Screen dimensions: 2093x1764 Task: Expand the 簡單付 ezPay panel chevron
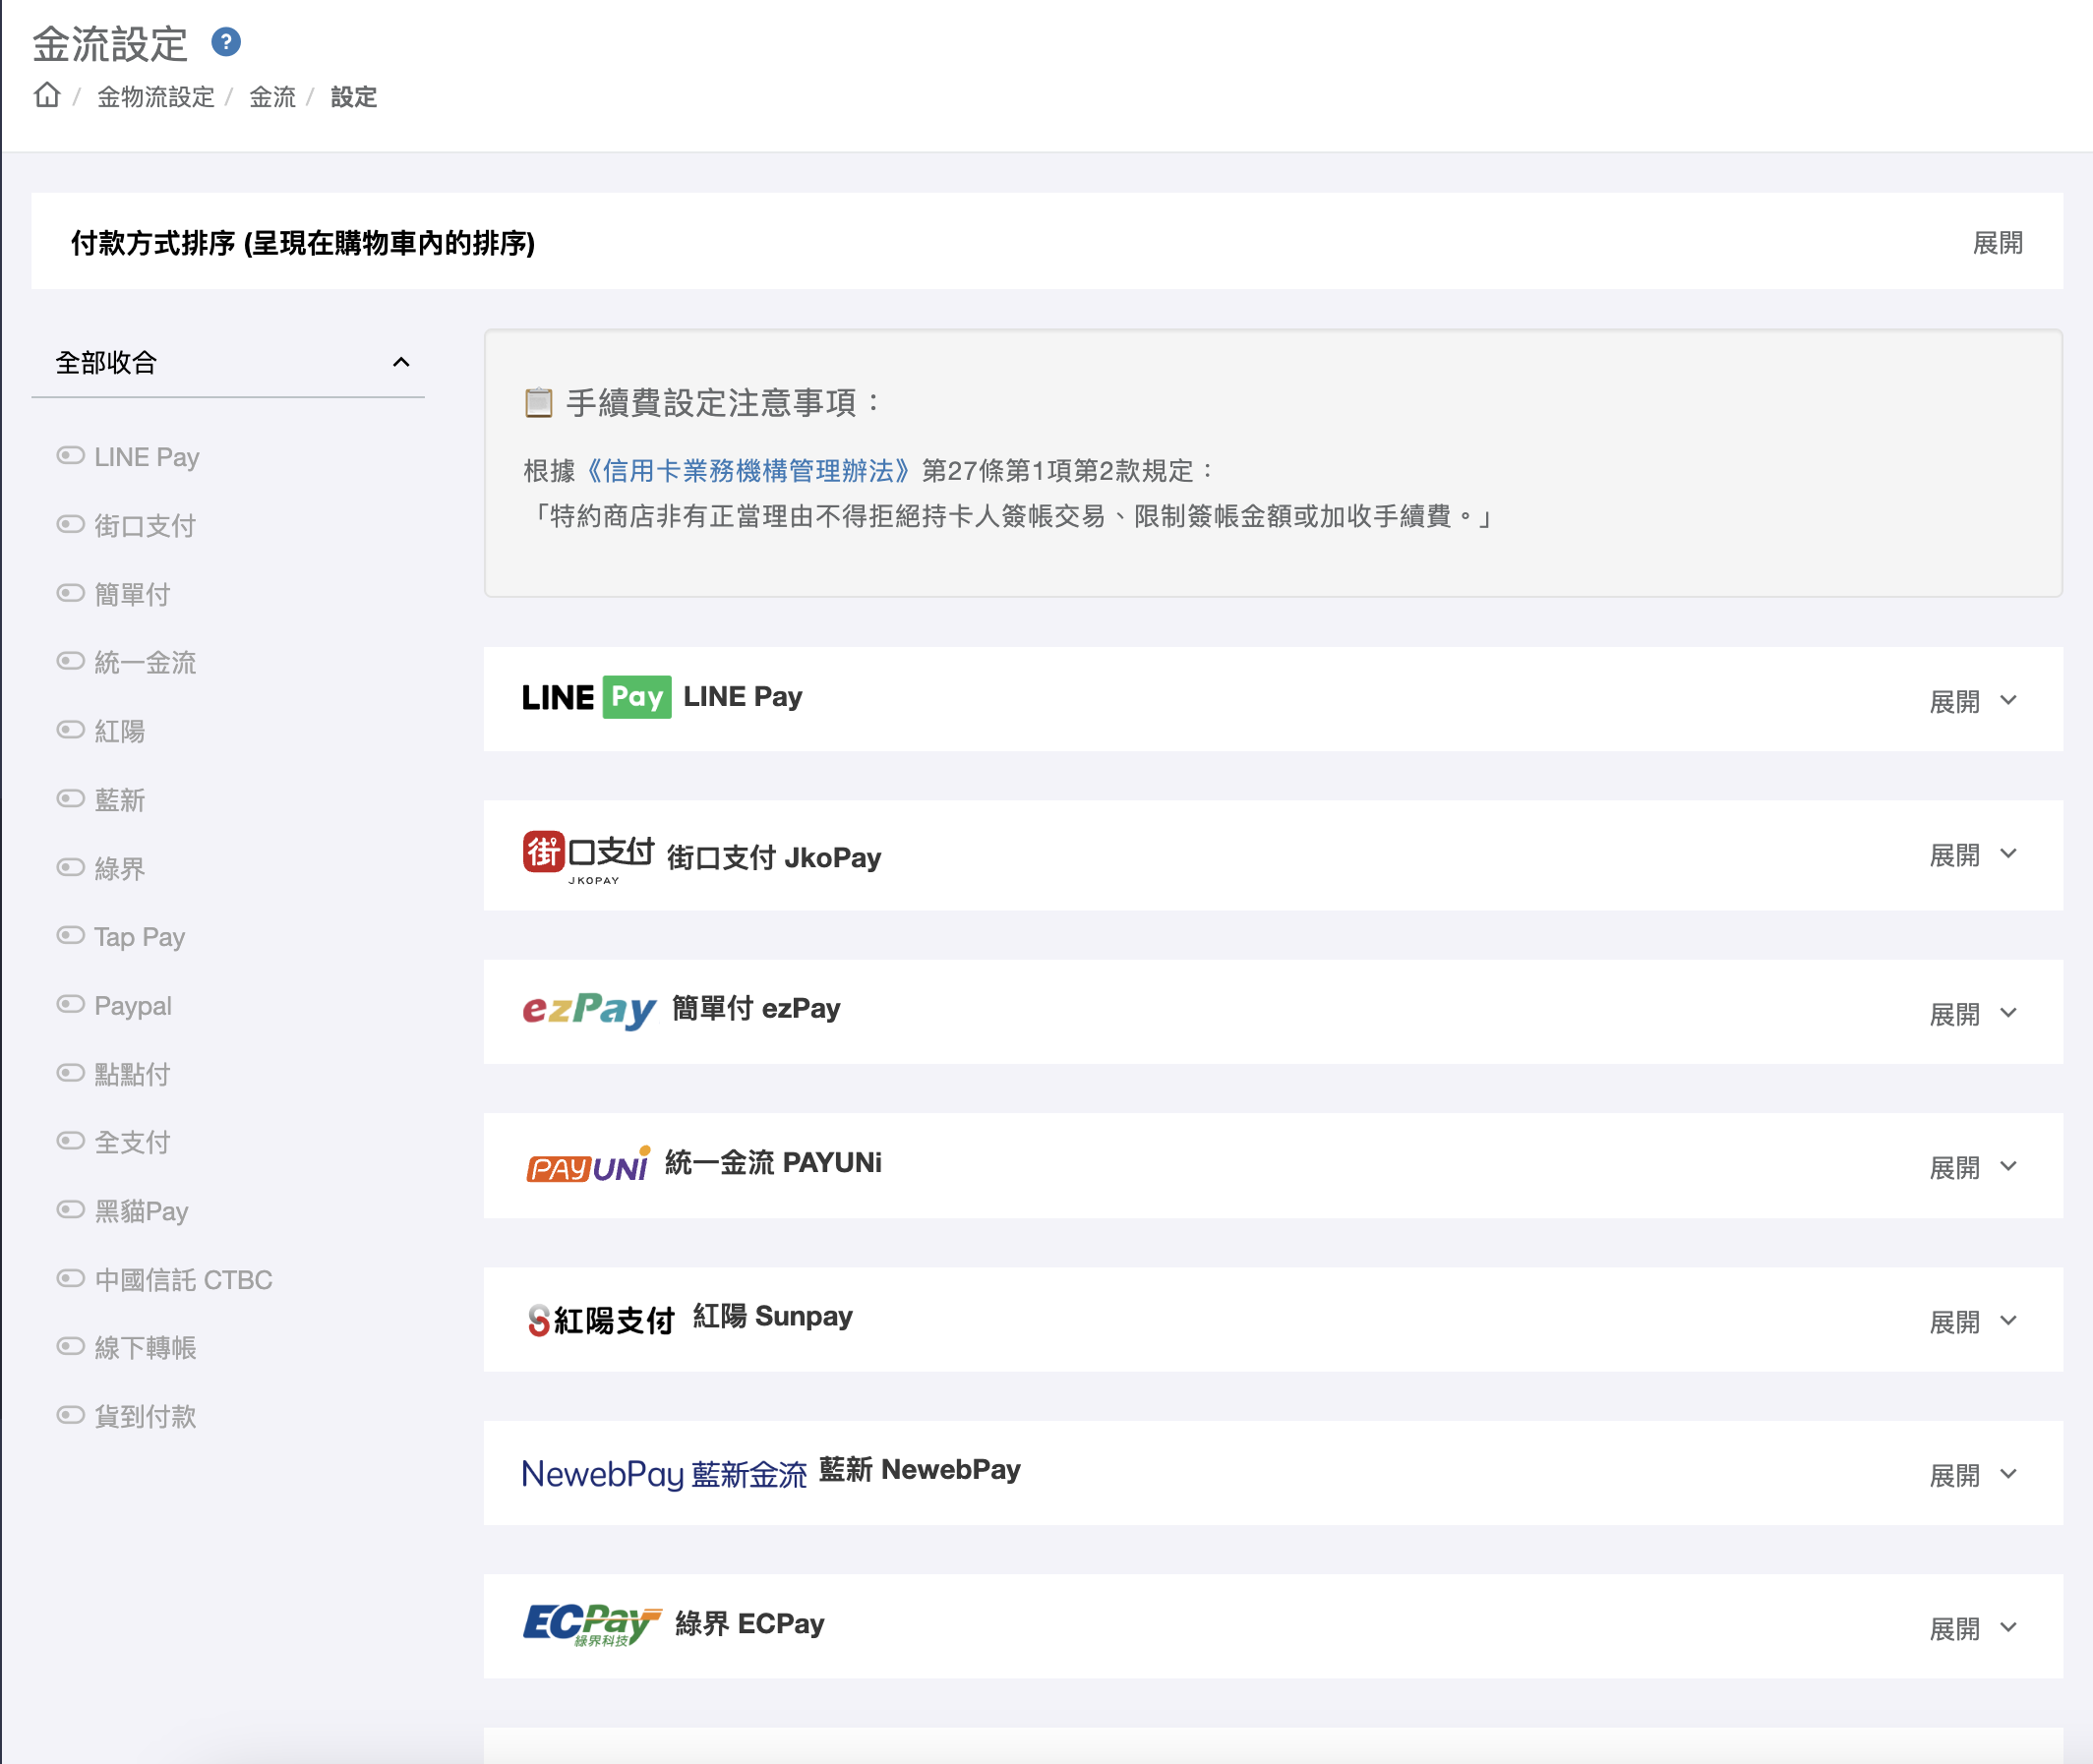click(x=2009, y=1013)
